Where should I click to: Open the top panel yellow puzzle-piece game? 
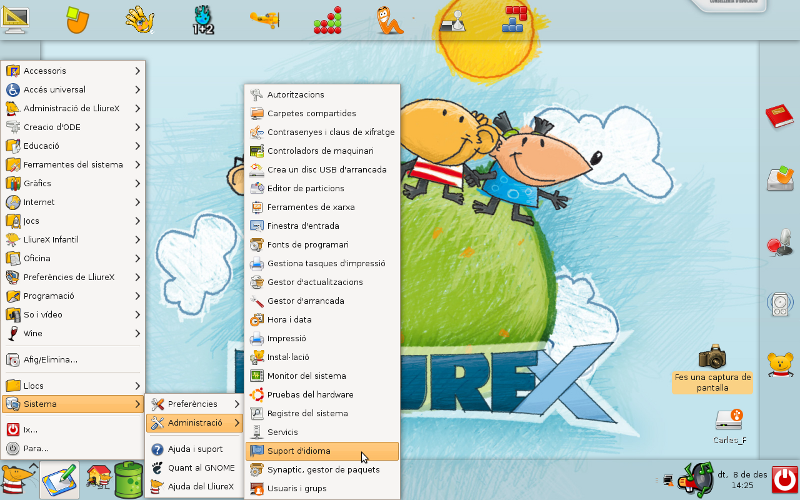pos(78,19)
